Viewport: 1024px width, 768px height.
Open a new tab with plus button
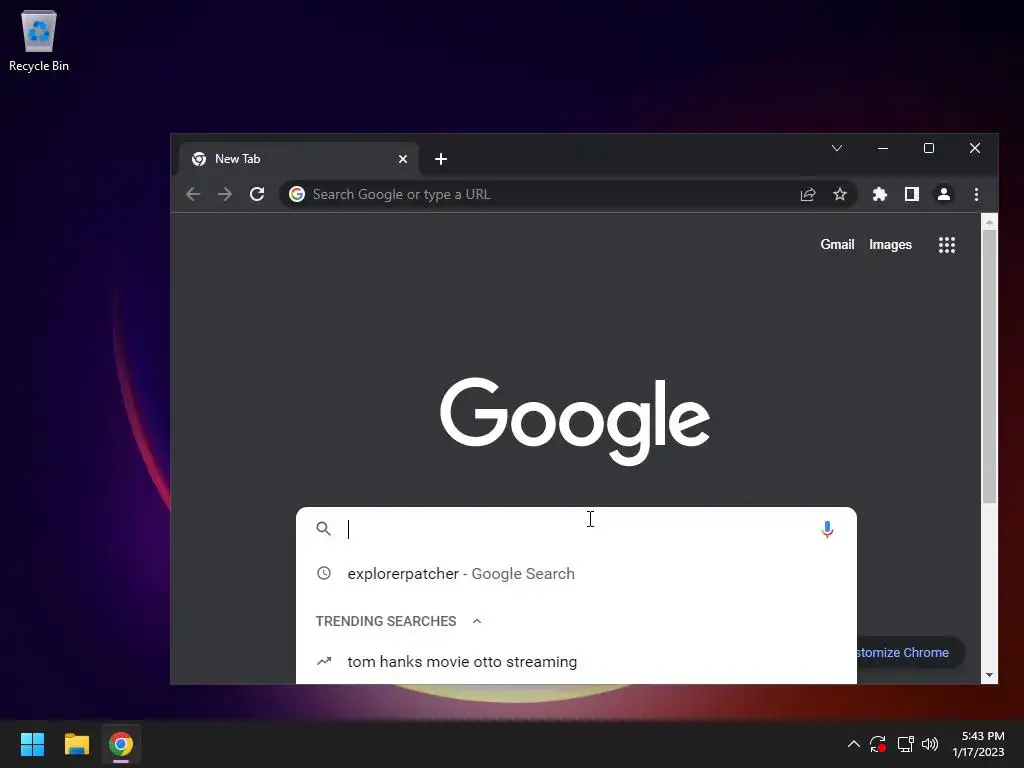click(x=441, y=159)
